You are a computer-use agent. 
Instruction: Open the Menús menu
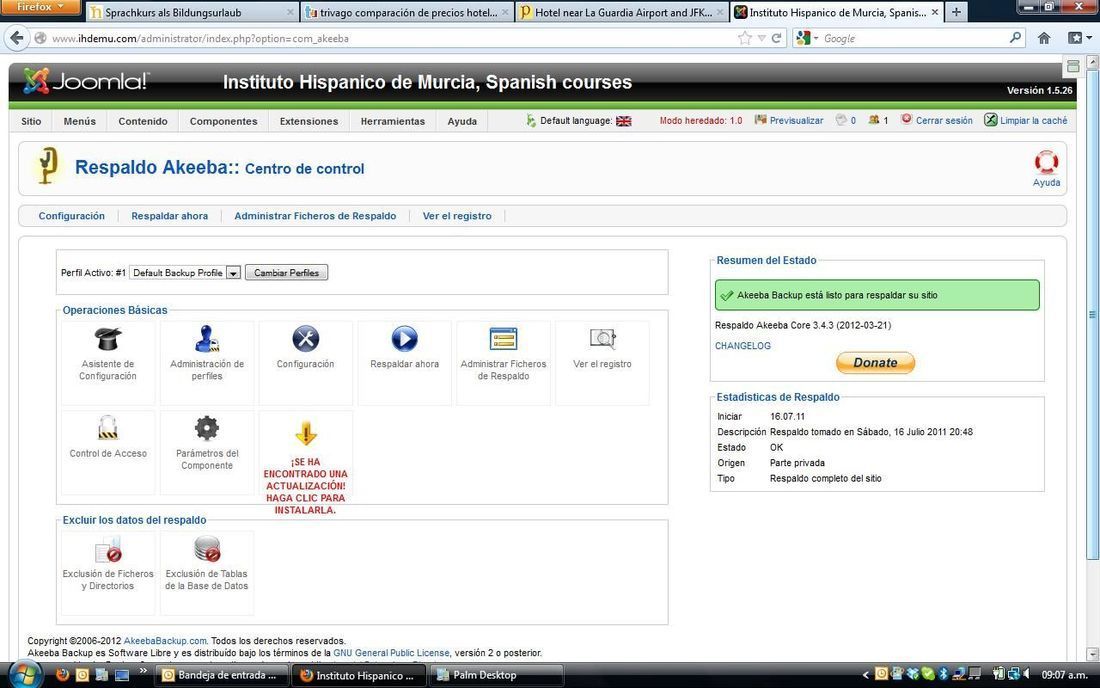(79, 121)
